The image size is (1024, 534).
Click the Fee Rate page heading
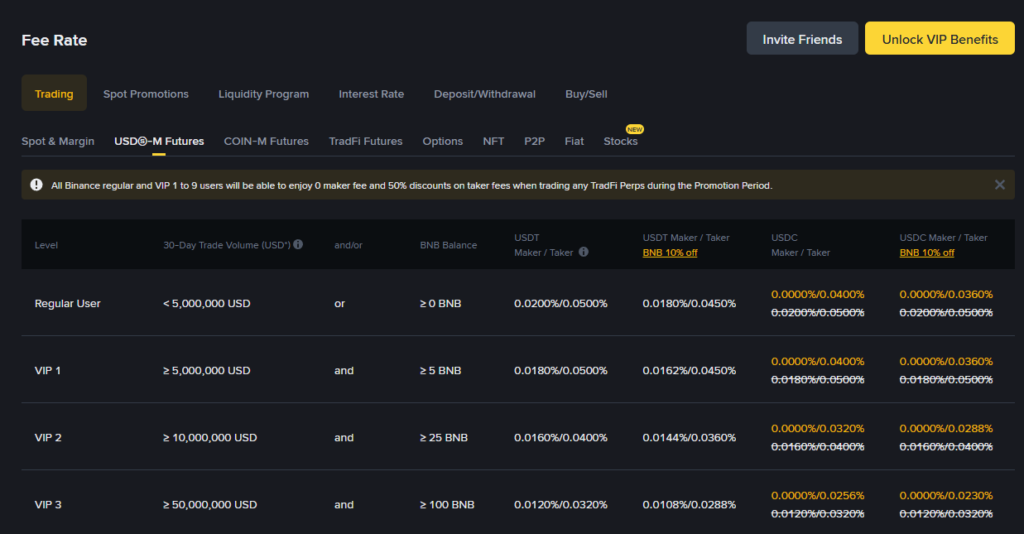point(54,40)
